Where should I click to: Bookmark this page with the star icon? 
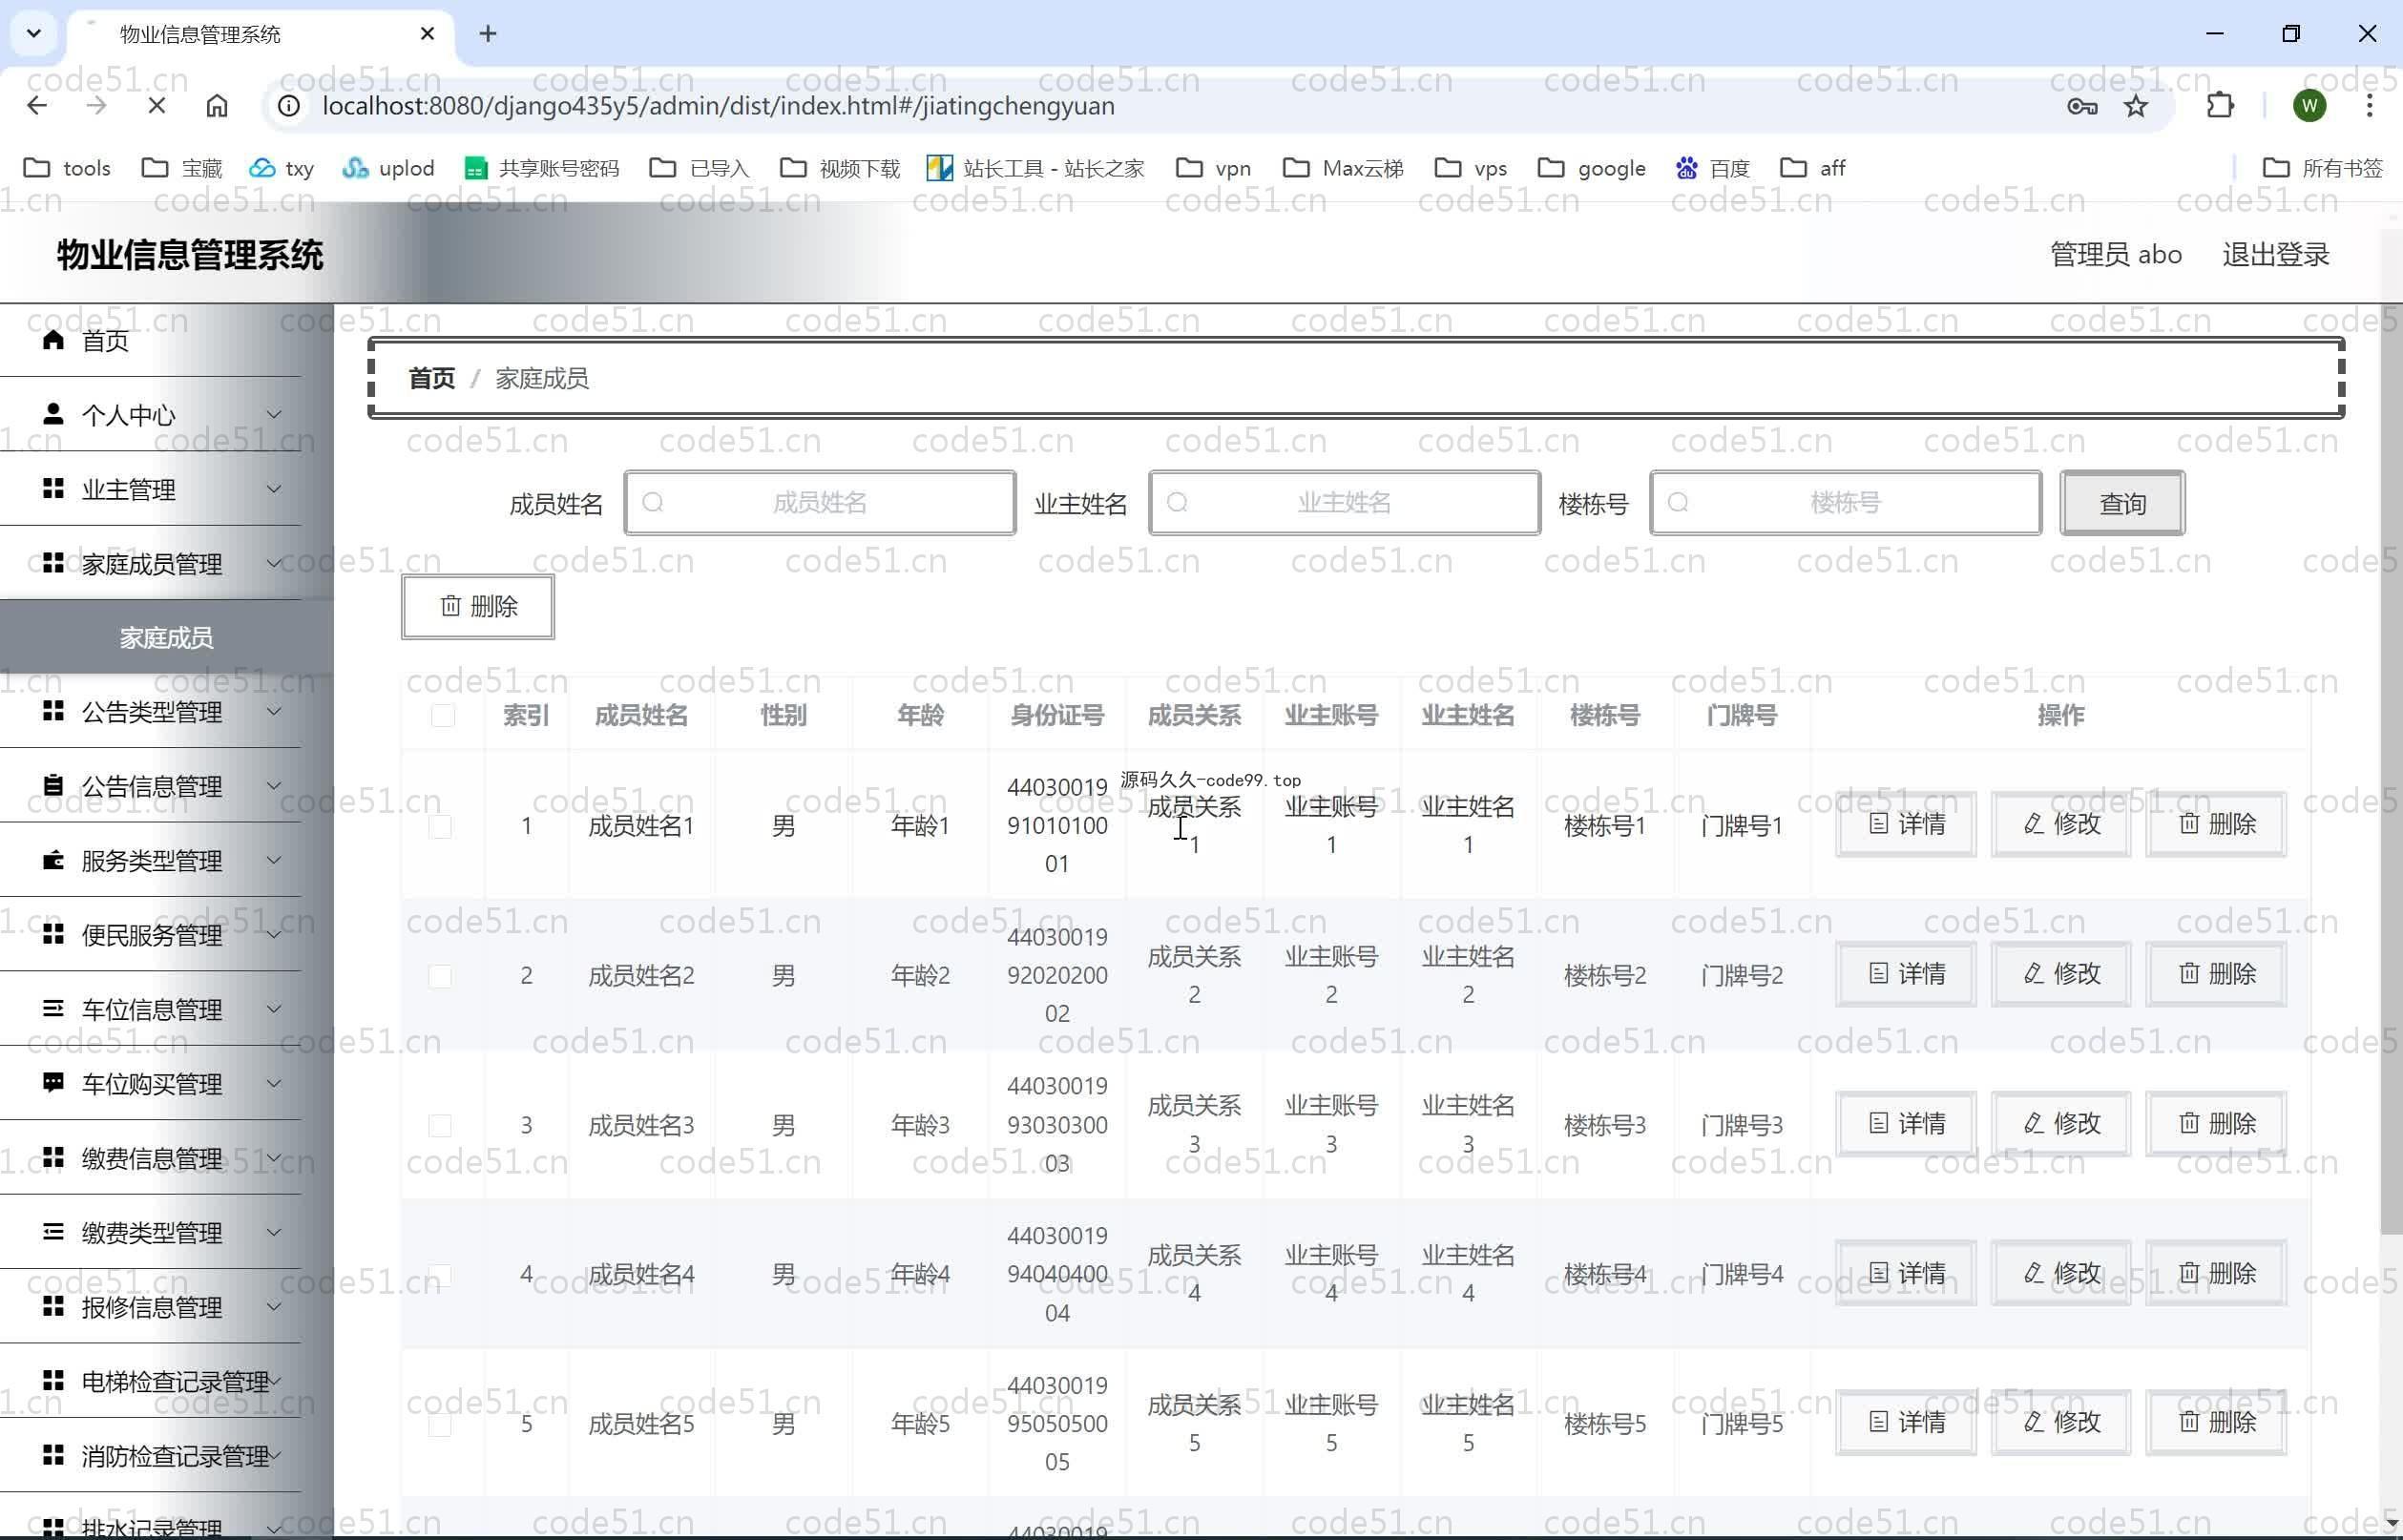click(2136, 106)
